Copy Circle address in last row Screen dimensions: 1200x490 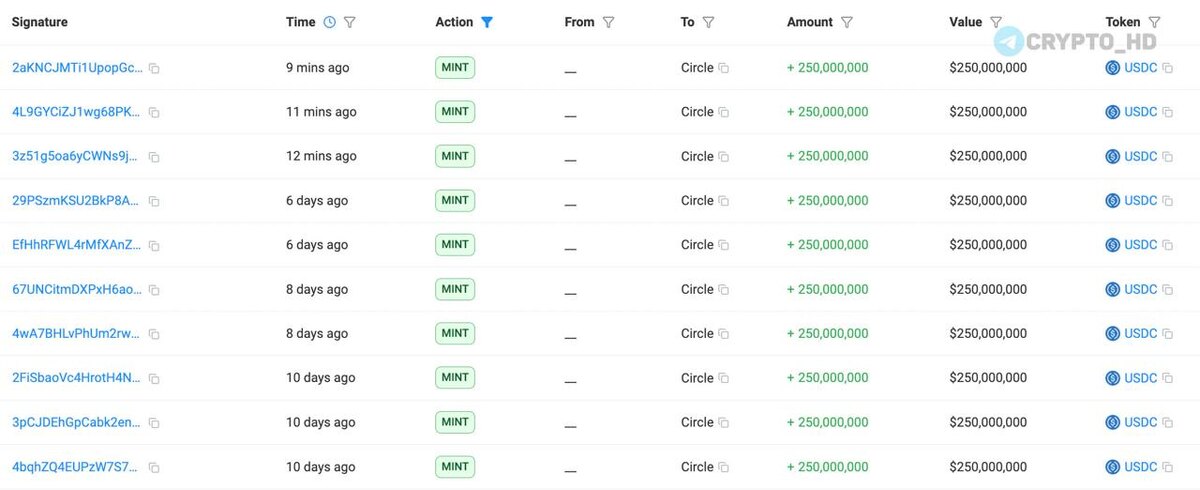(723, 467)
